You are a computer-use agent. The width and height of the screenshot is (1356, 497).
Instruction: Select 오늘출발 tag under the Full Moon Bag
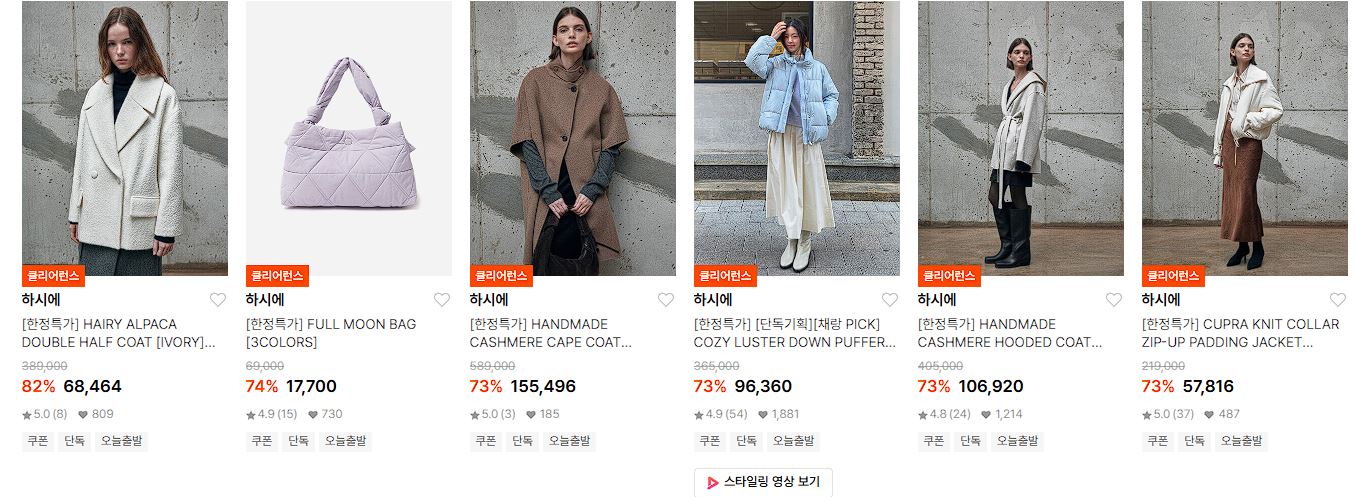pyautogui.click(x=345, y=441)
